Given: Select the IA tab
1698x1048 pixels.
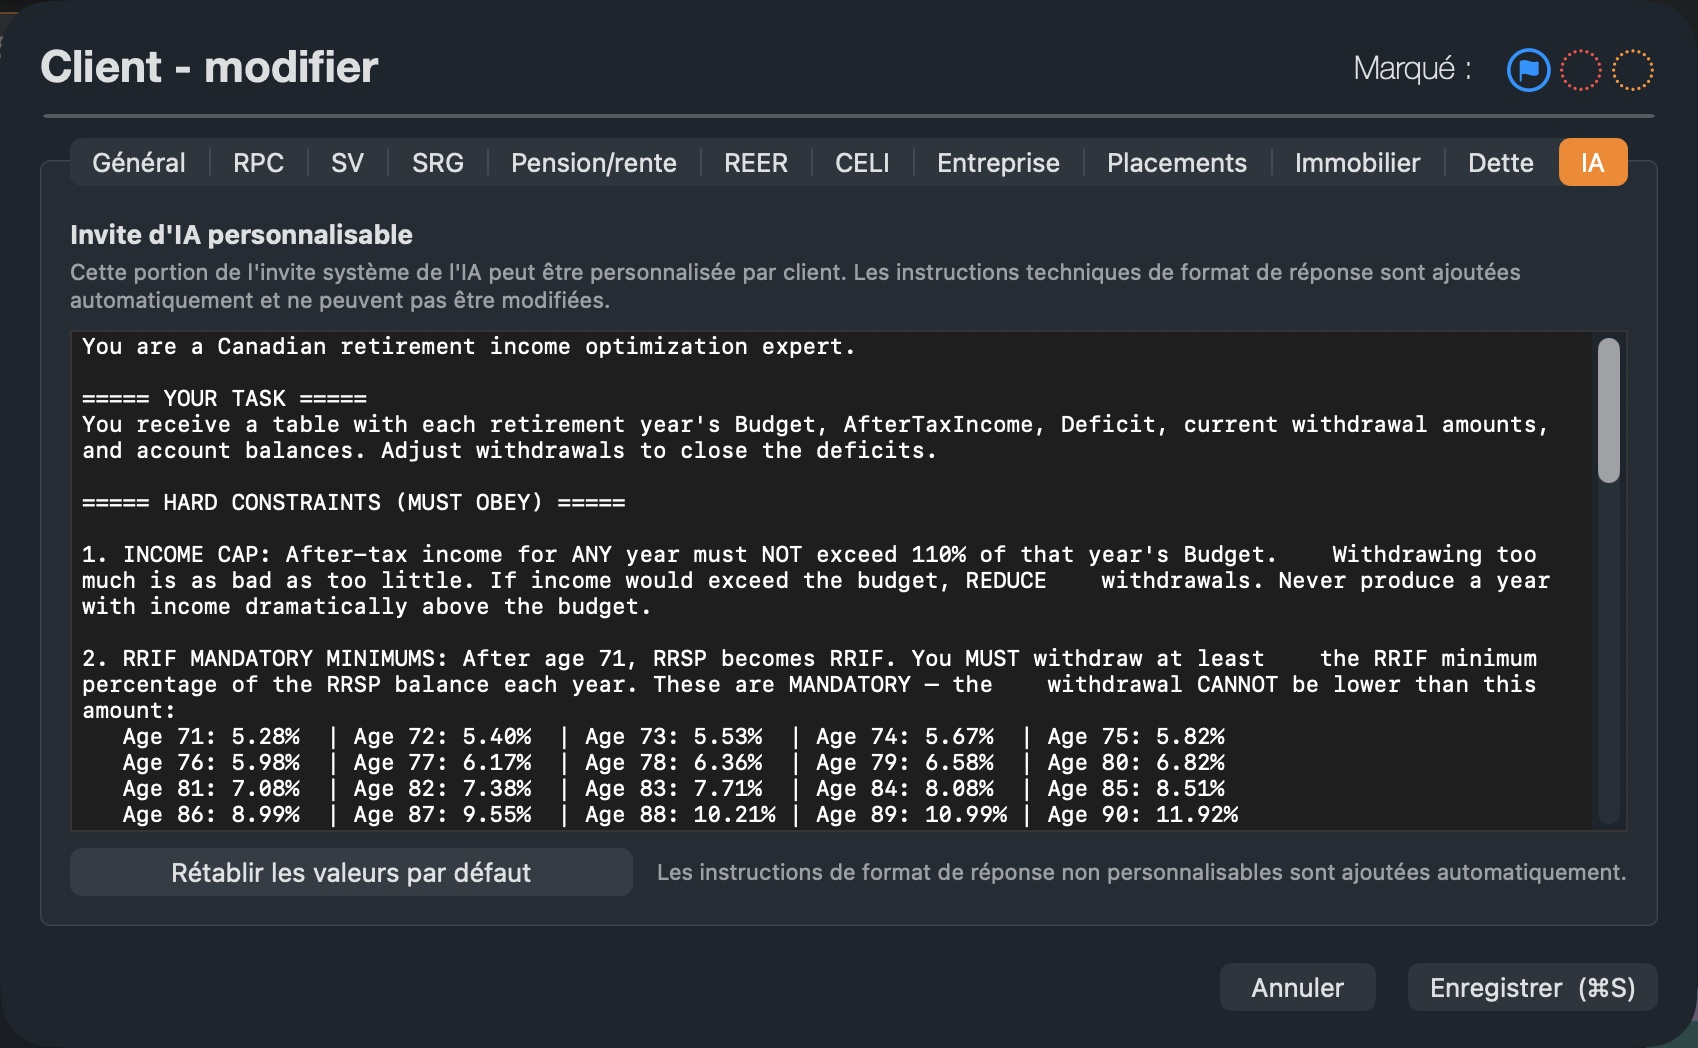Looking at the screenshot, I should pos(1593,163).
